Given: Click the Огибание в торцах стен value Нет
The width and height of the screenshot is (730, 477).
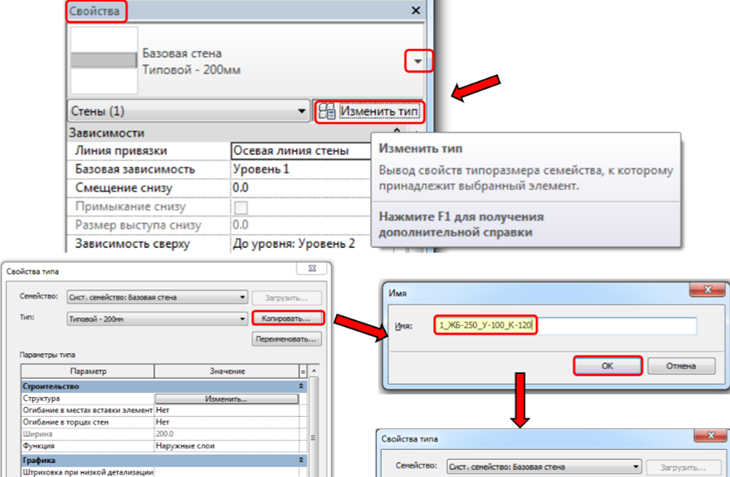Looking at the screenshot, I should (x=226, y=422).
